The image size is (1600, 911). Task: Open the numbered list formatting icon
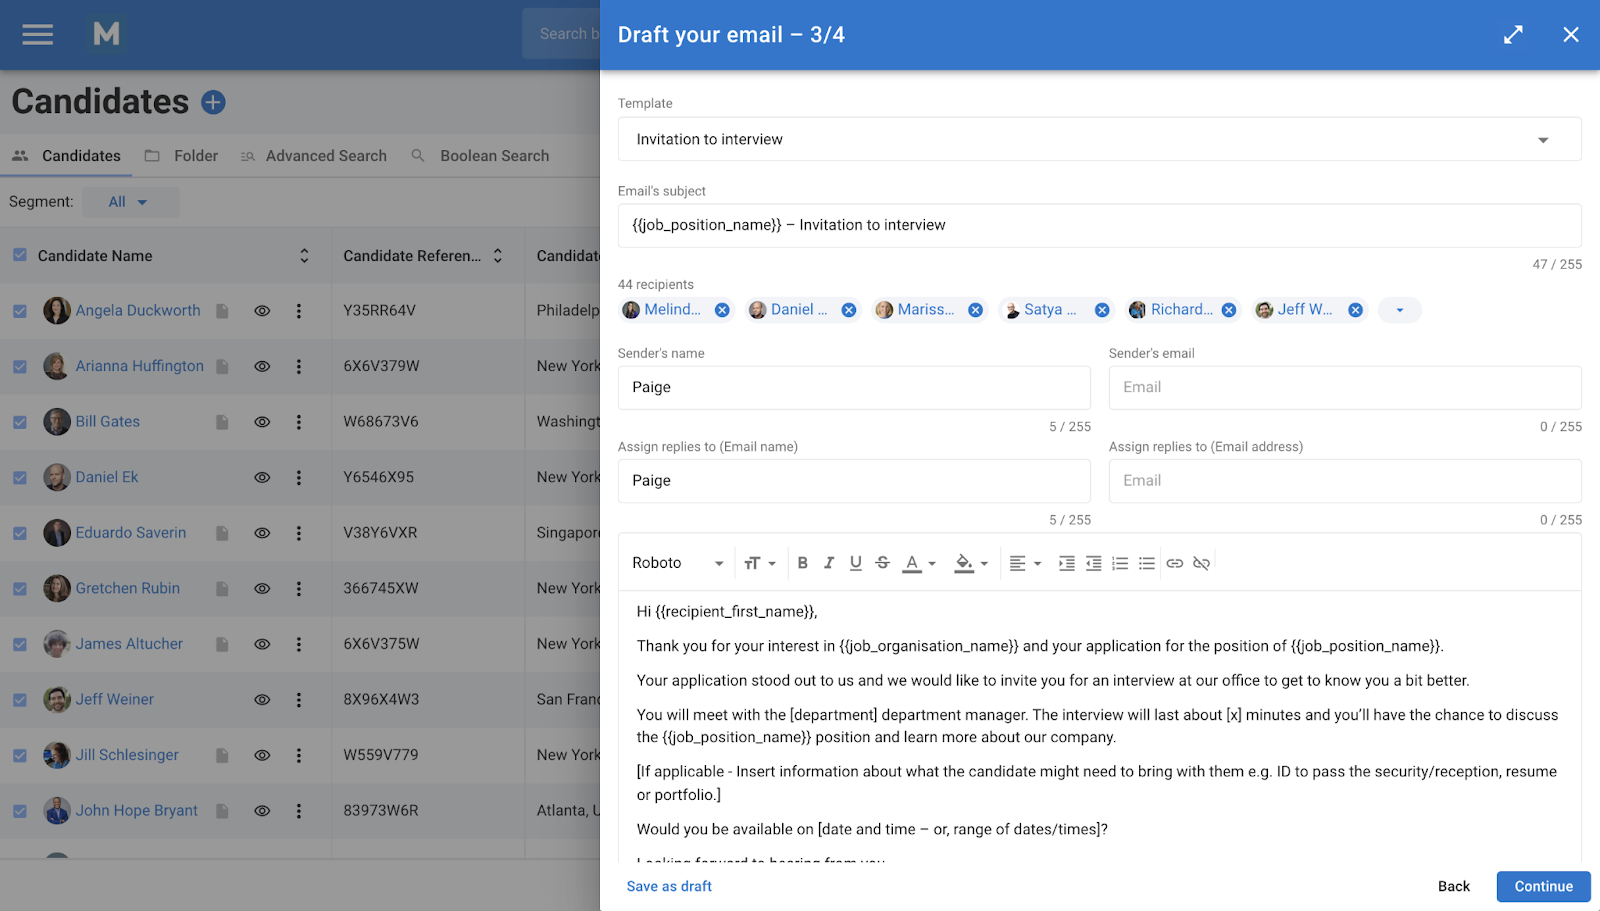click(x=1119, y=562)
